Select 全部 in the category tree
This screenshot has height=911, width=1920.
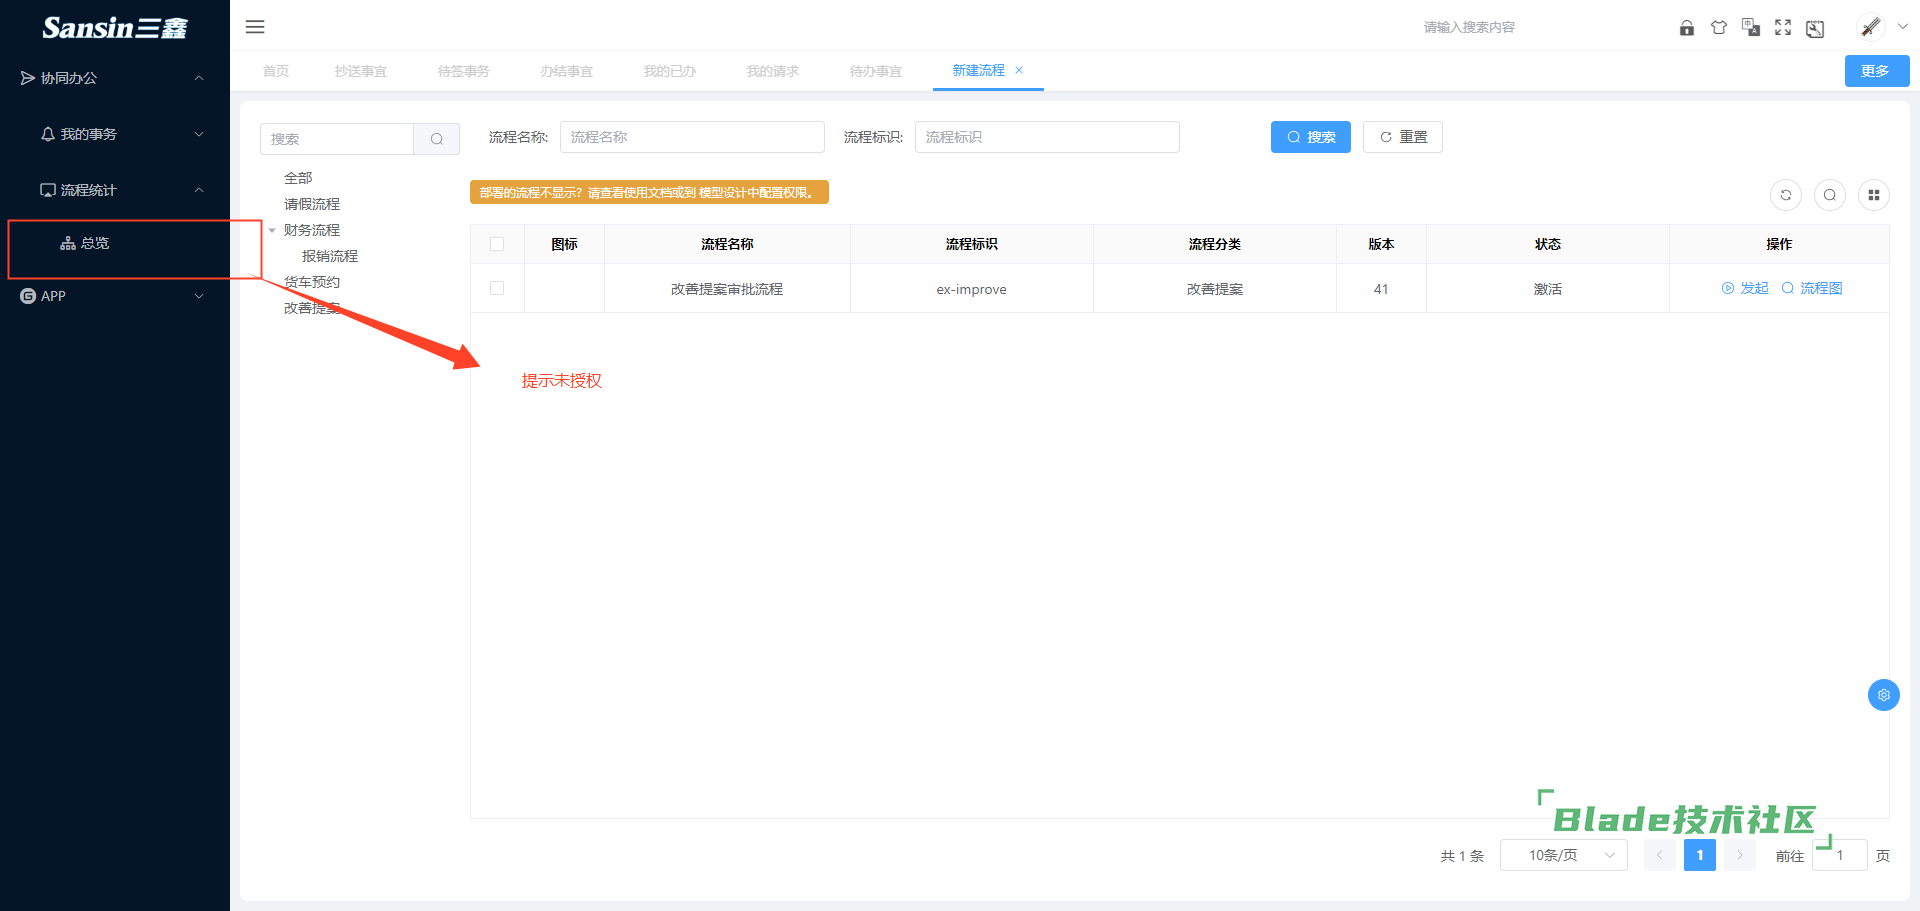298,178
